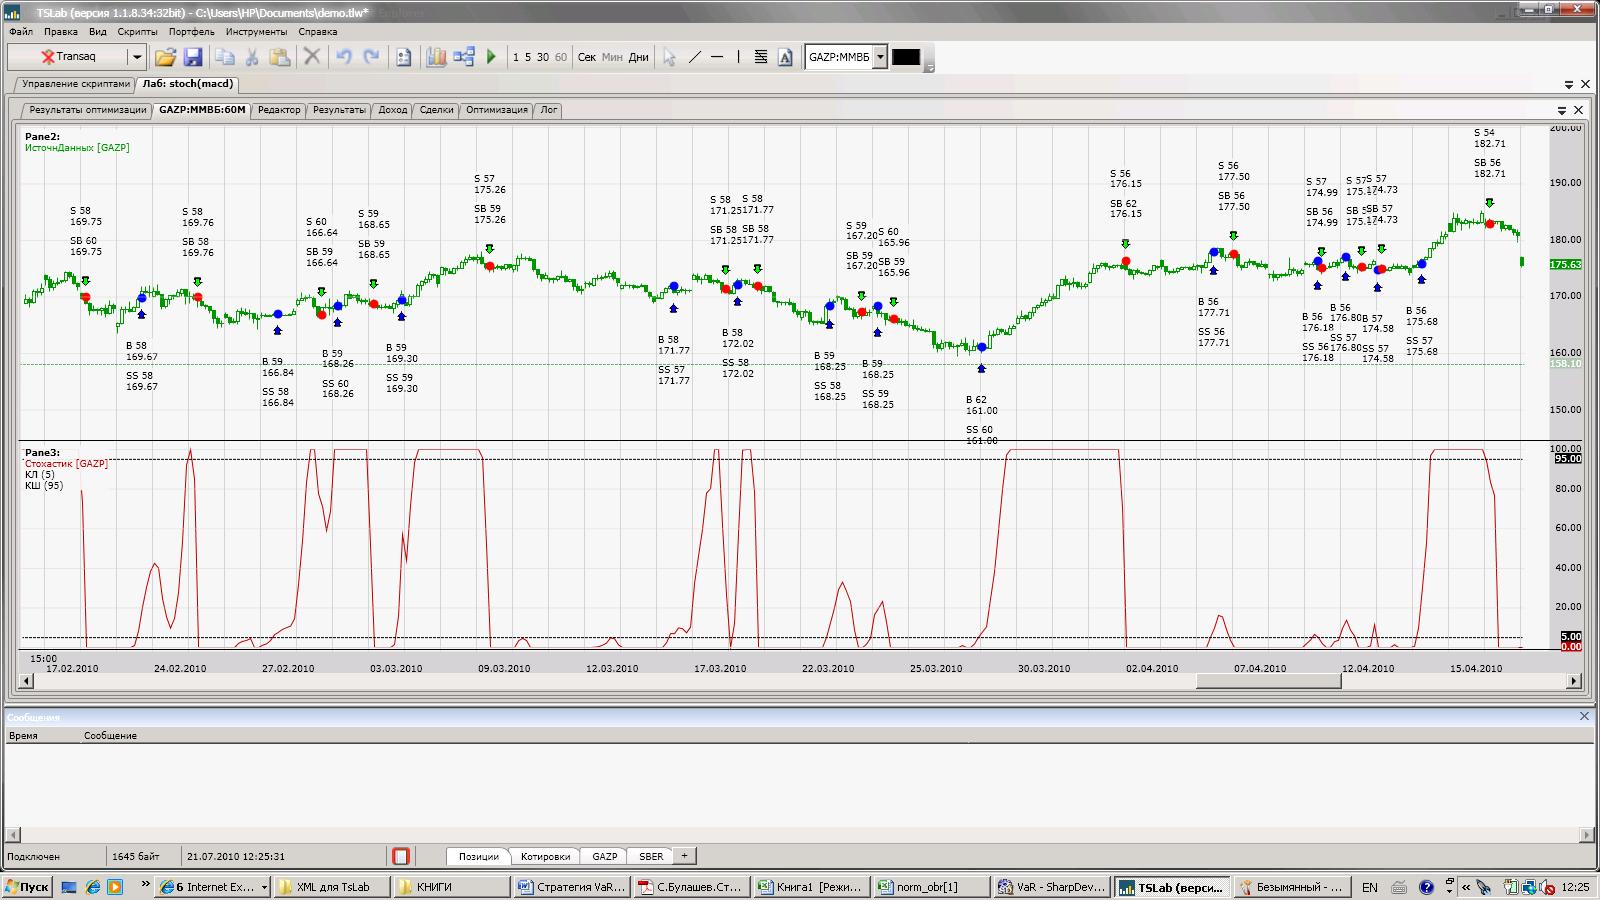1600x900 pixels.
Task: Click the text annotation 'A' tool icon
Action: tap(785, 57)
